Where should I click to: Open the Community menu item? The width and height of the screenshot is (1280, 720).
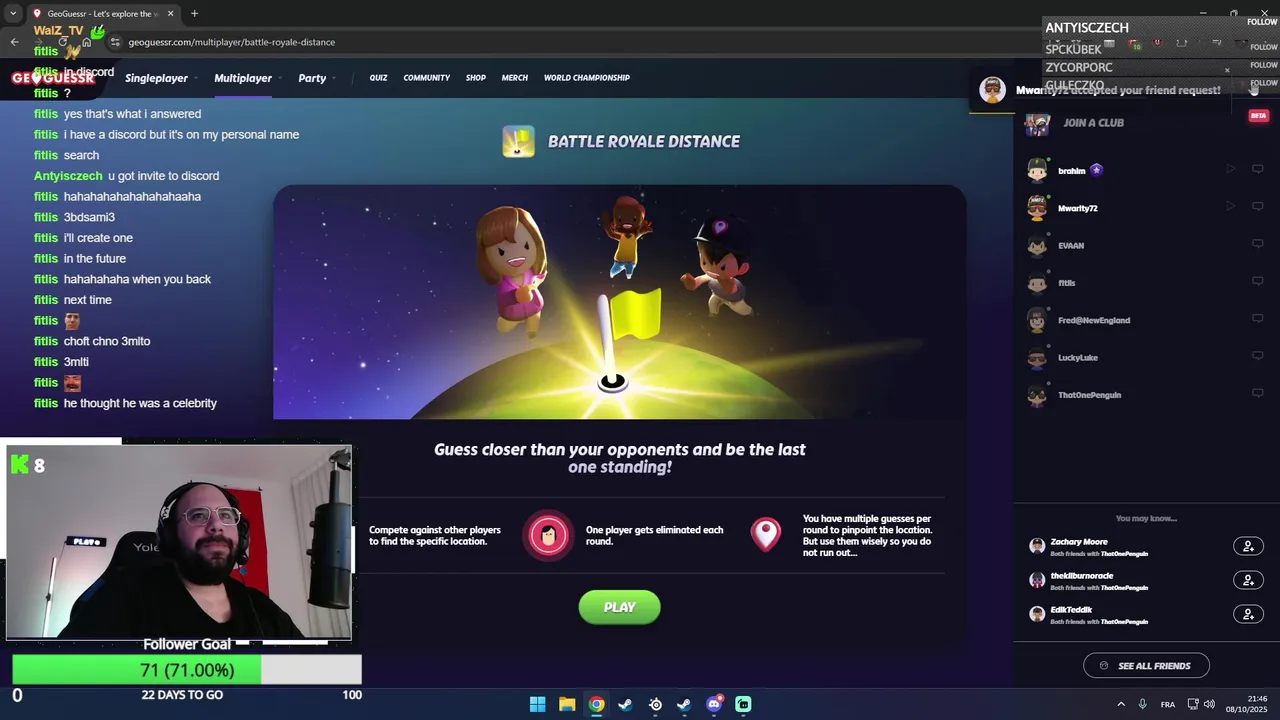(x=427, y=78)
